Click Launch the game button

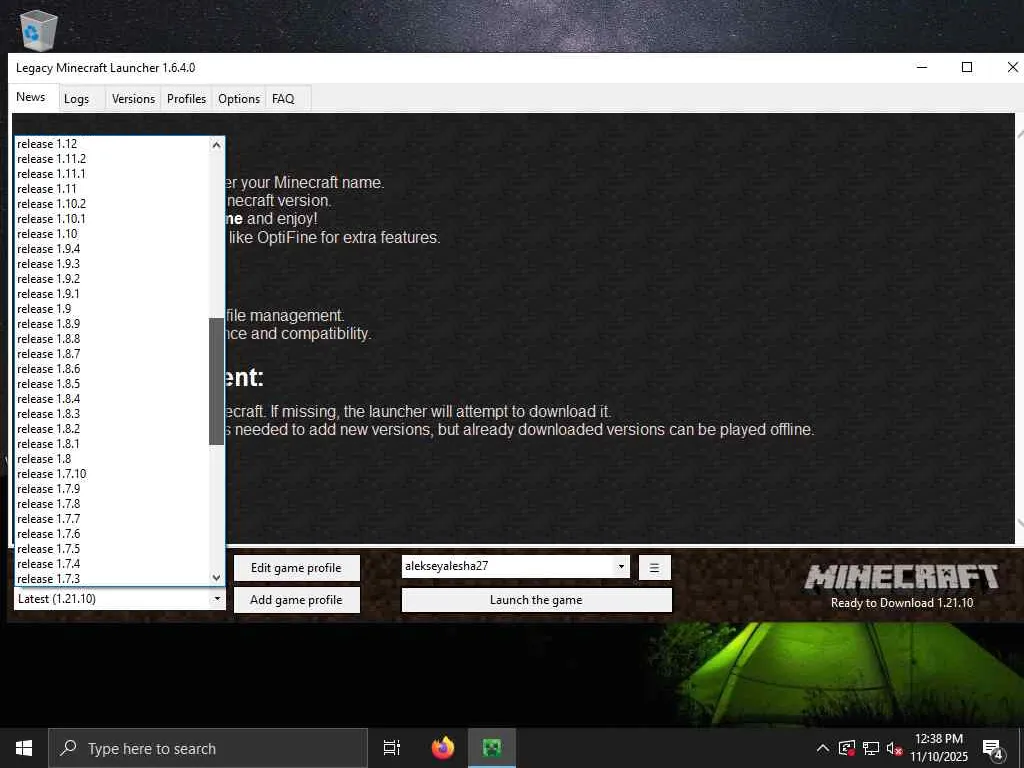[536, 600]
